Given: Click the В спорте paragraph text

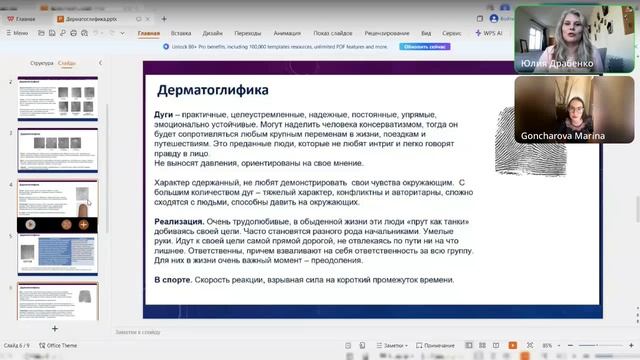Looking at the screenshot, I should 304,280.
